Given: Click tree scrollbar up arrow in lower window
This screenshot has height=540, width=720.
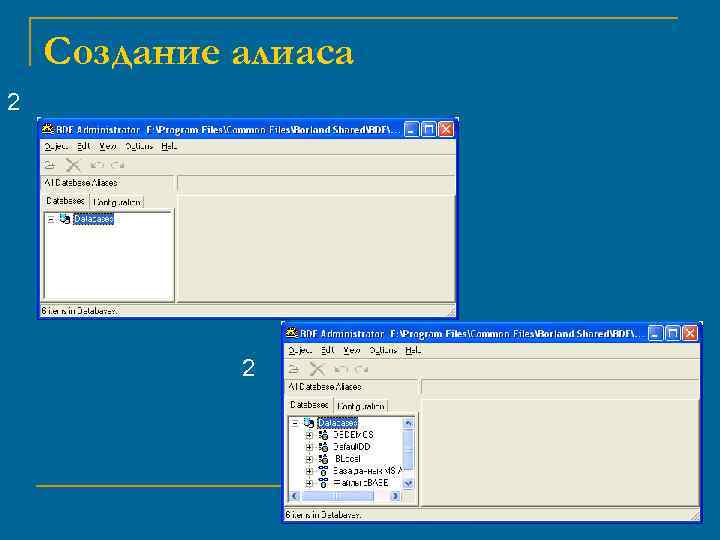Looking at the screenshot, I should click(408, 423).
